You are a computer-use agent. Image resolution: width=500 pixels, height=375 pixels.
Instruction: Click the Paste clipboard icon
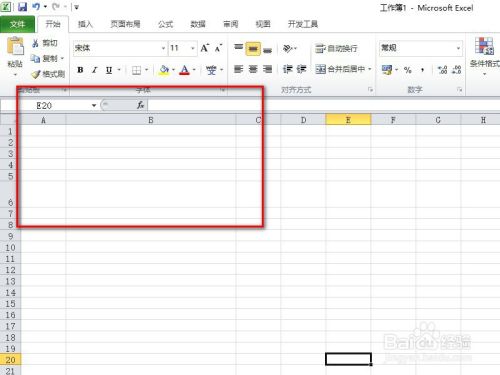point(15,46)
